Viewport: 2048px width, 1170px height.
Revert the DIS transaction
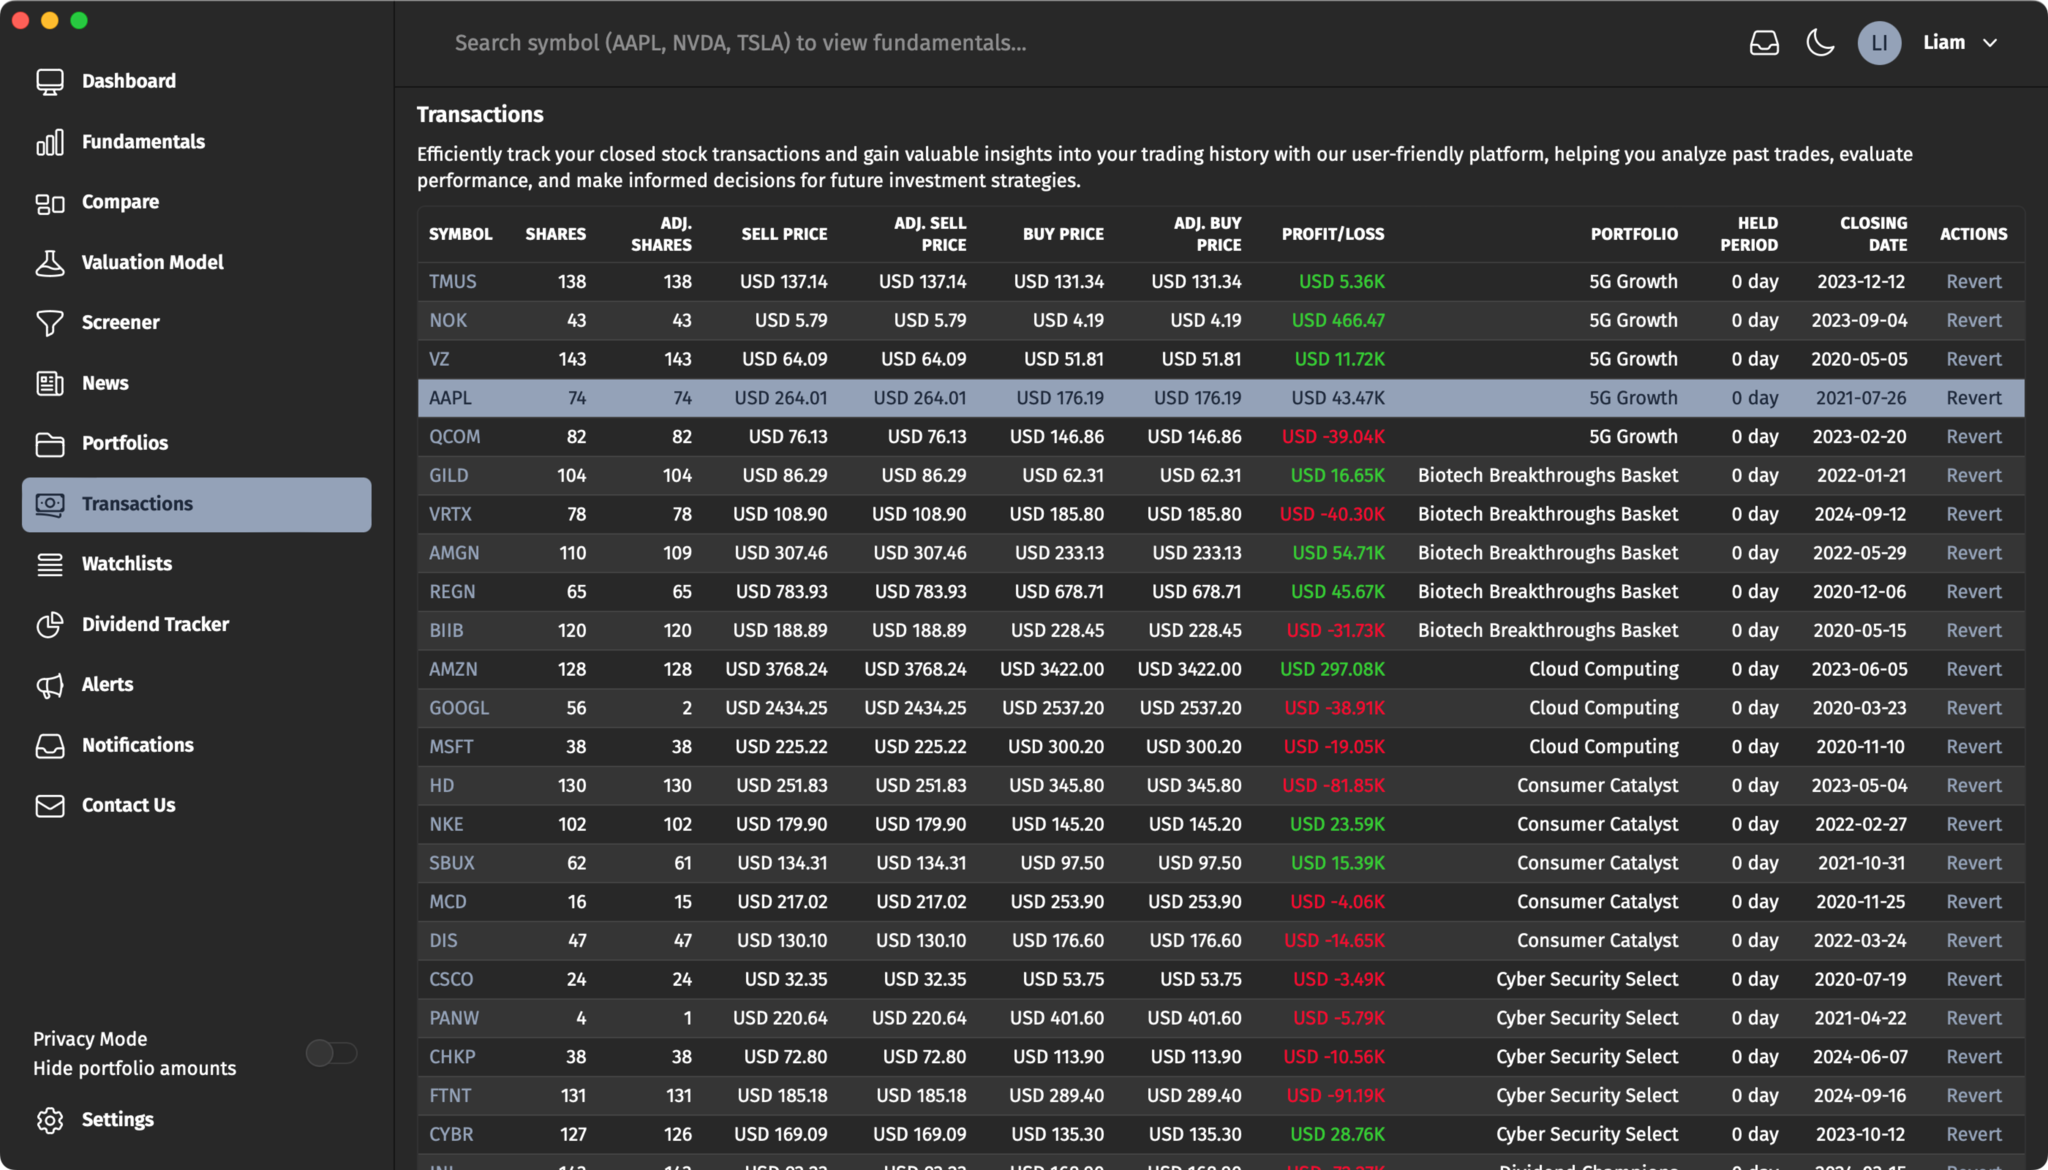(1973, 941)
